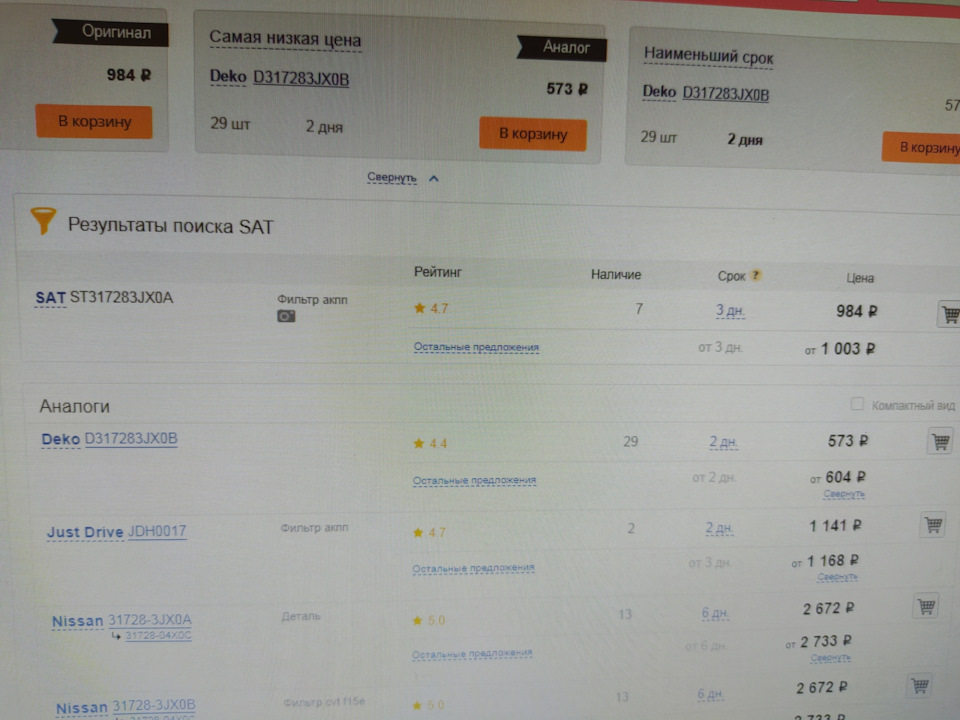Open Deko brand link in Аналоги list
Screen dimensions: 960x720
61,439
